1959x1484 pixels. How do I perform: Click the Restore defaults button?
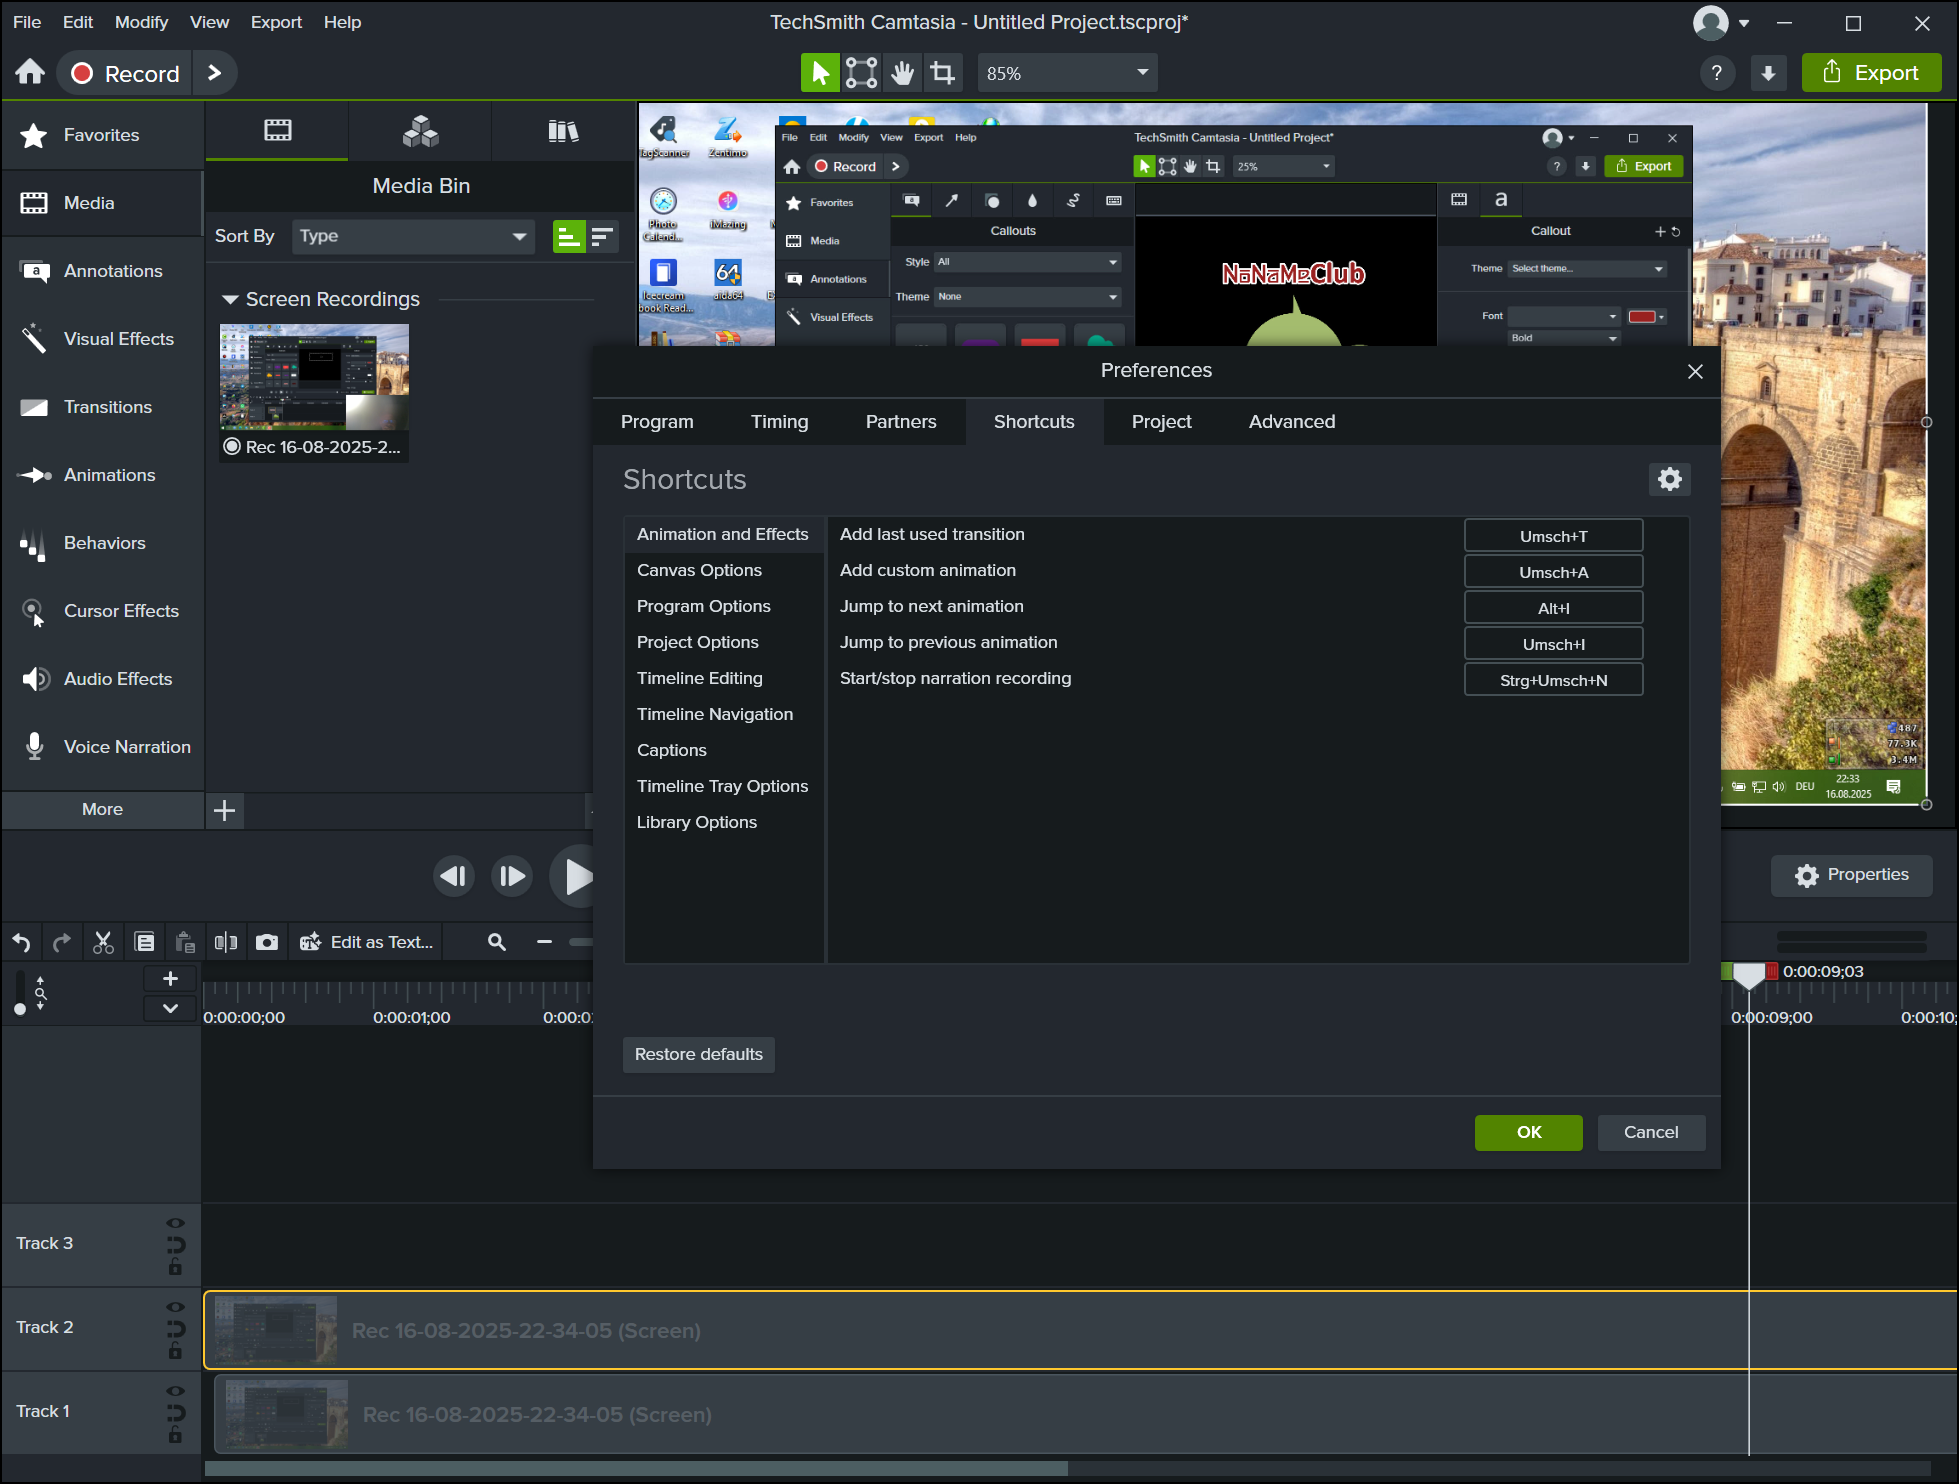(698, 1054)
